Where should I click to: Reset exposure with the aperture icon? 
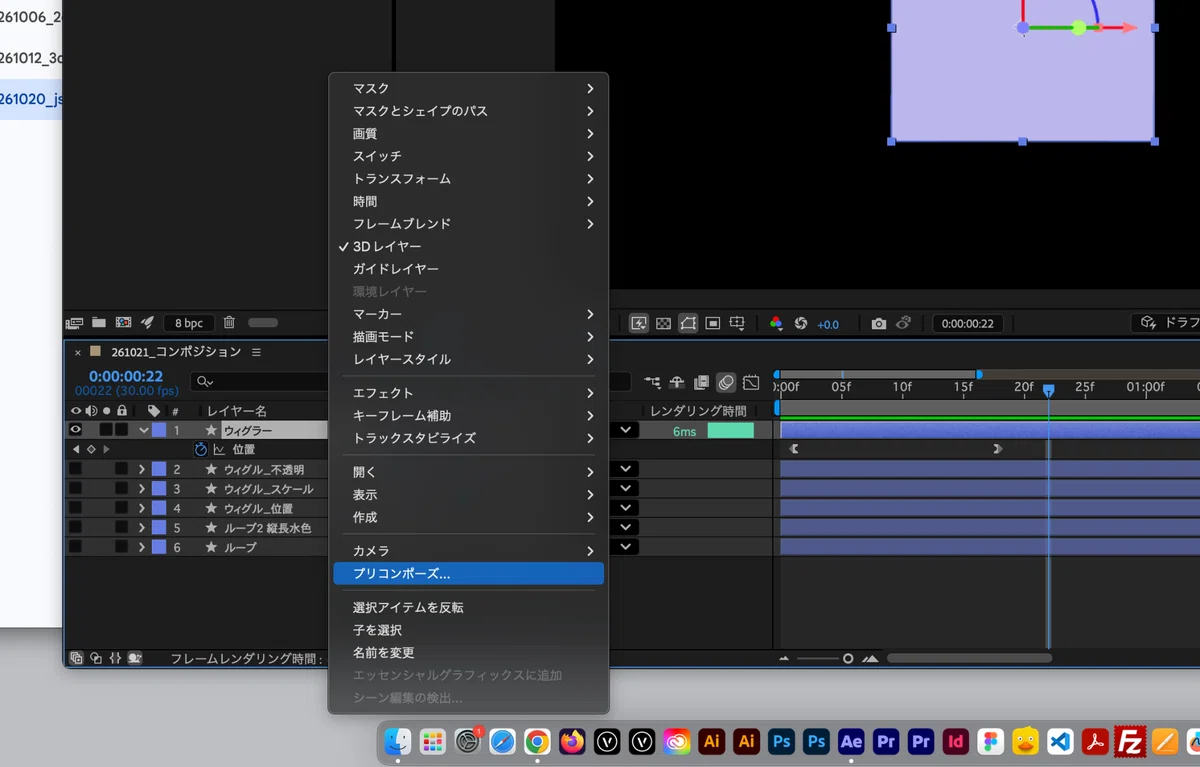tap(800, 323)
